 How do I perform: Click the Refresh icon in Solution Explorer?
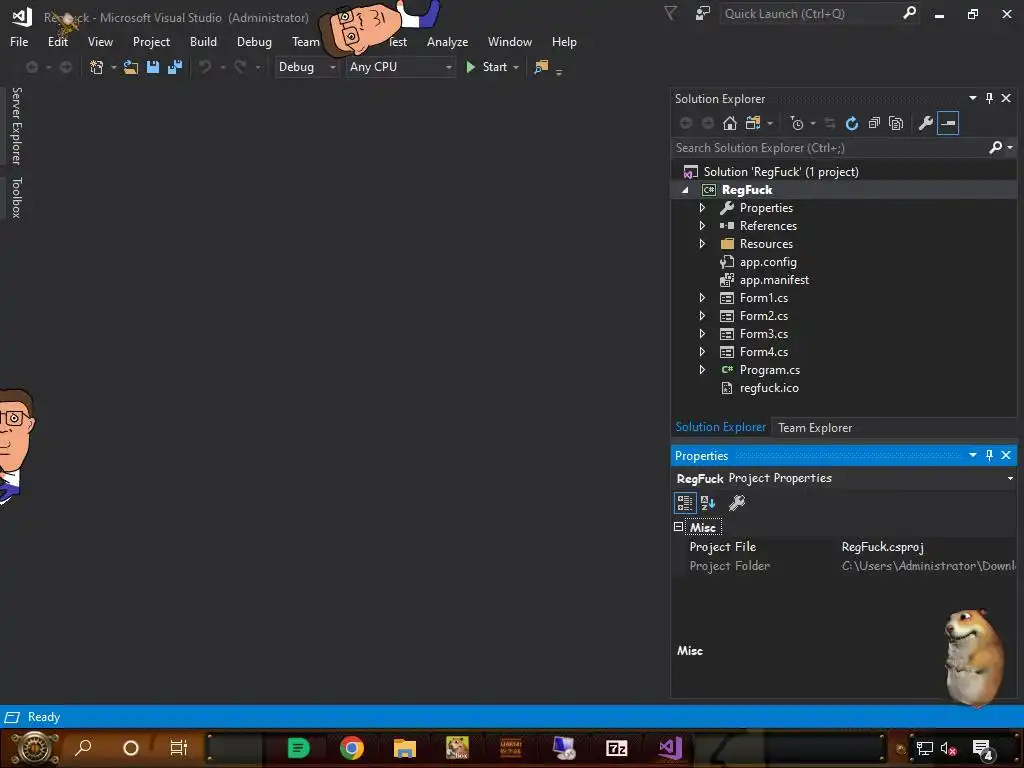852,123
